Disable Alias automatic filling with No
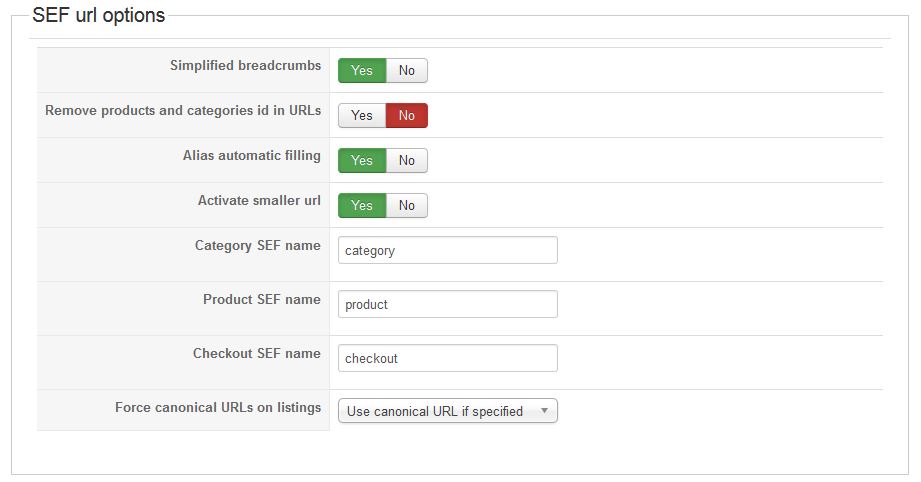The height and width of the screenshot is (482, 921). pos(407,161)
